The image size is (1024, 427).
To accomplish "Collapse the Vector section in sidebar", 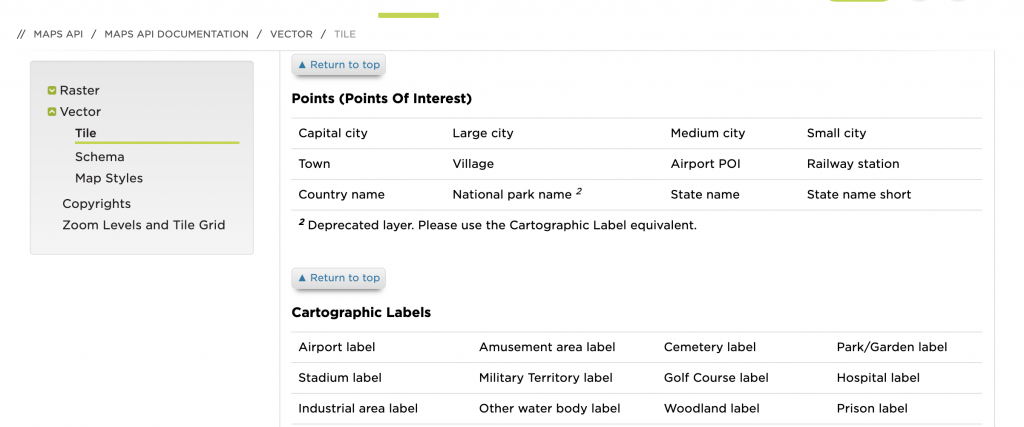I will (52, 112).
